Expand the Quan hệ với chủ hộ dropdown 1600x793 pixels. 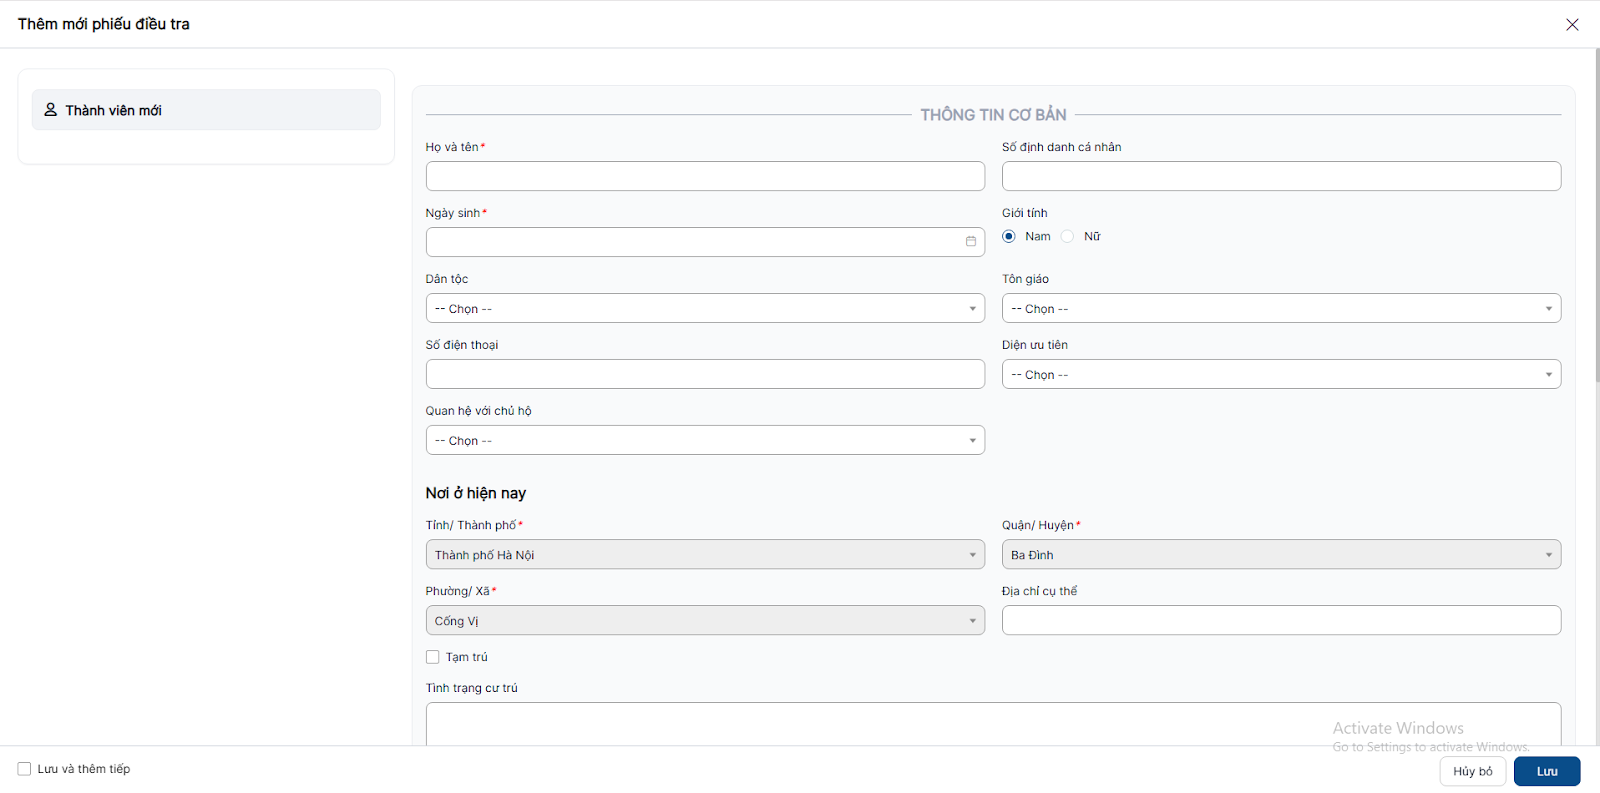coord(705,441)
